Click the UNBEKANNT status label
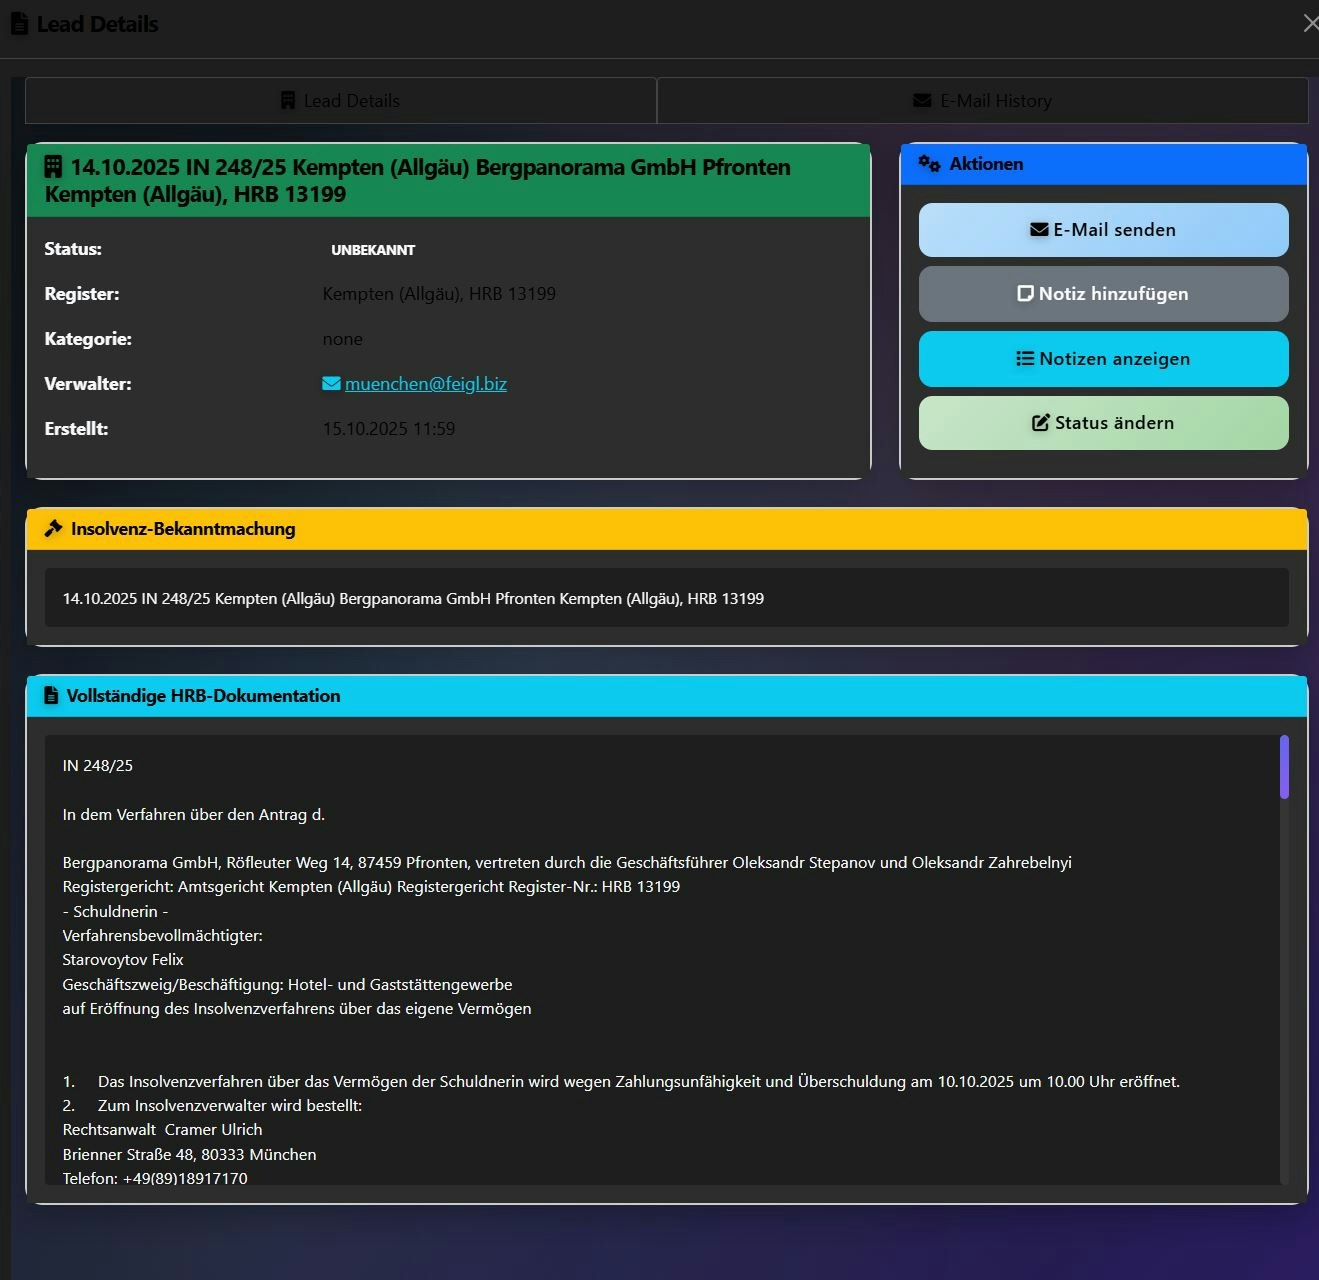 point(373,249)
